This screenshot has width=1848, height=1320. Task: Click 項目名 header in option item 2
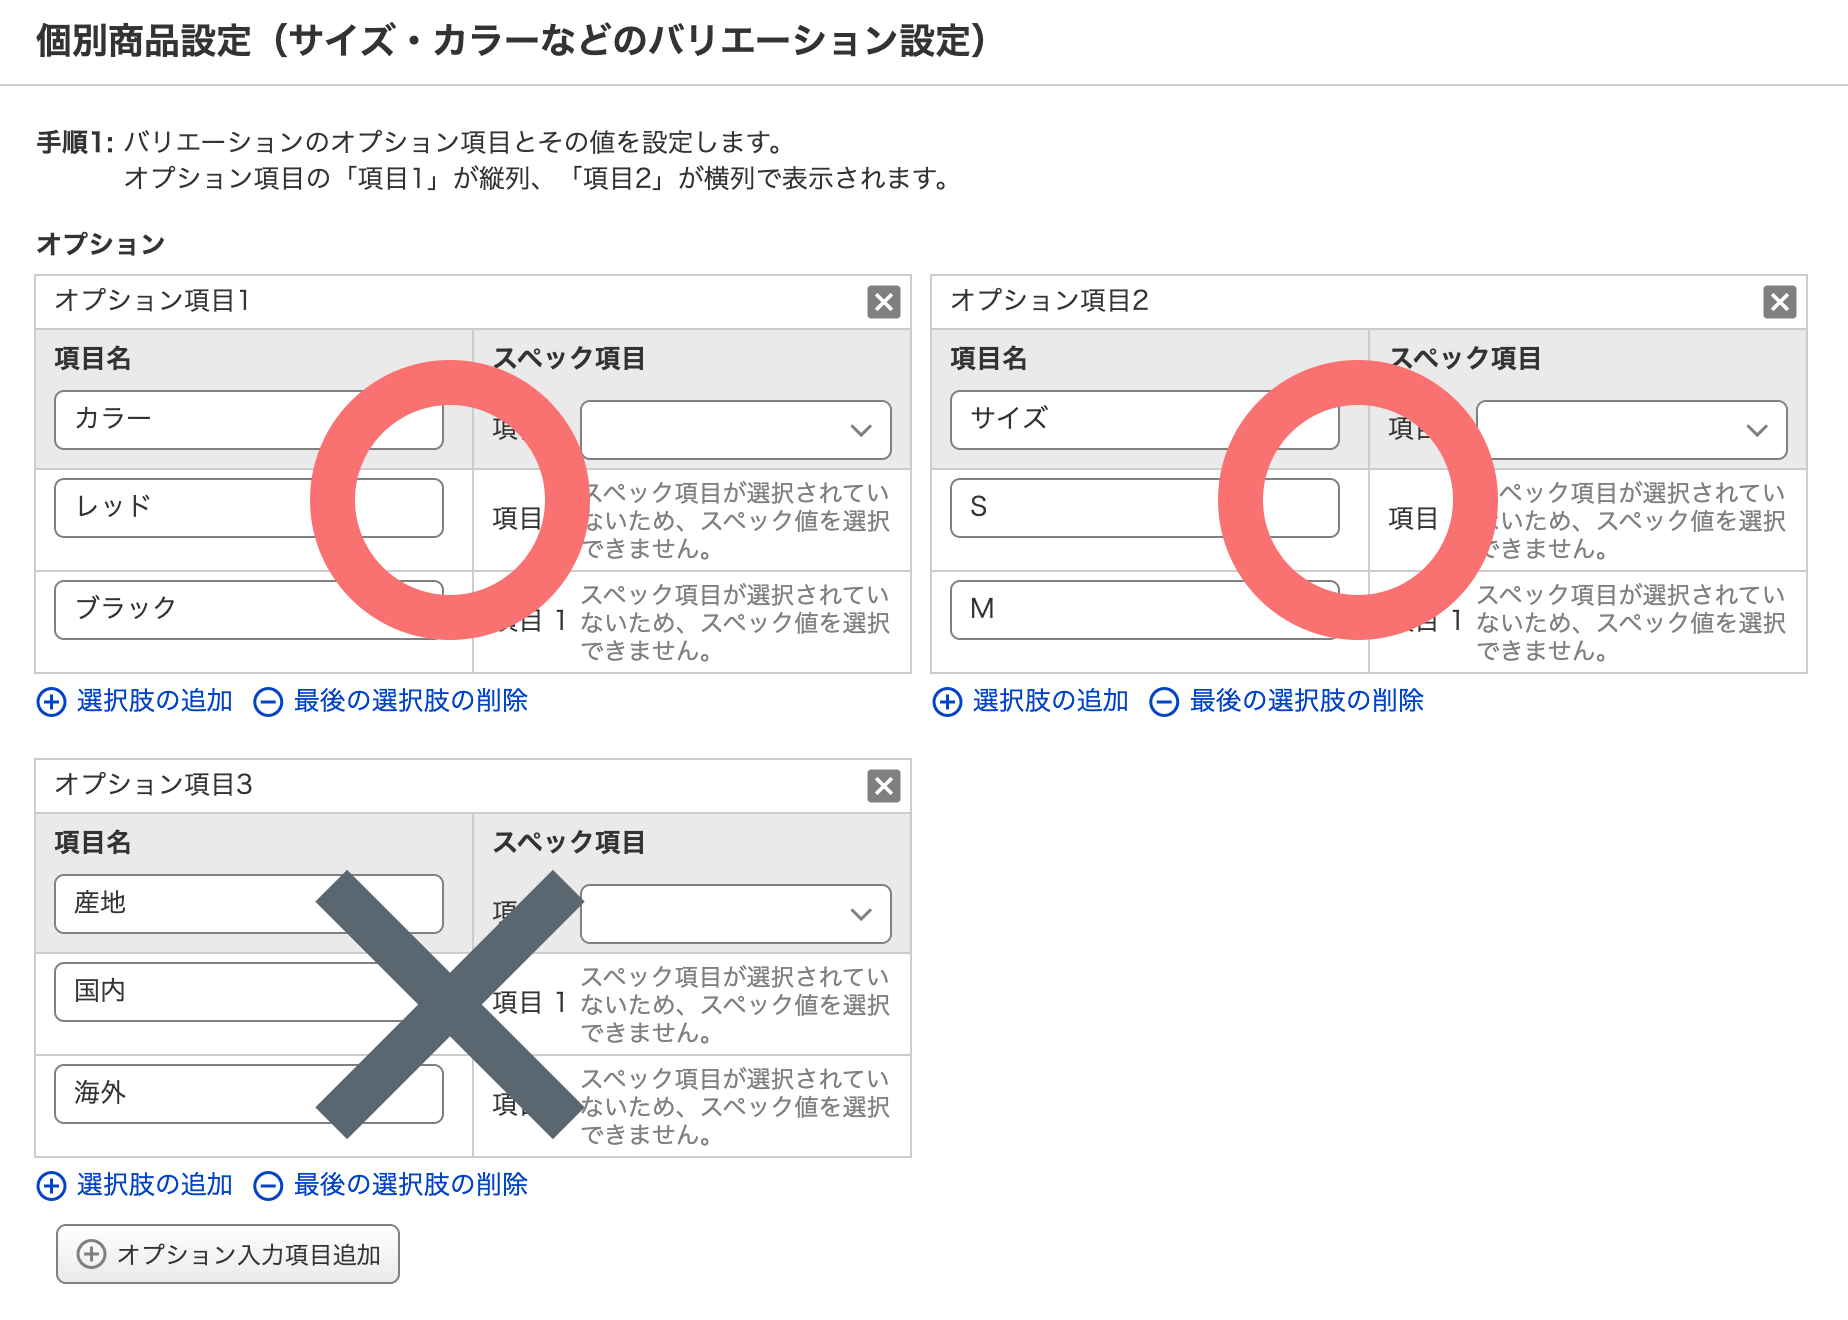[x=989, y=358]
